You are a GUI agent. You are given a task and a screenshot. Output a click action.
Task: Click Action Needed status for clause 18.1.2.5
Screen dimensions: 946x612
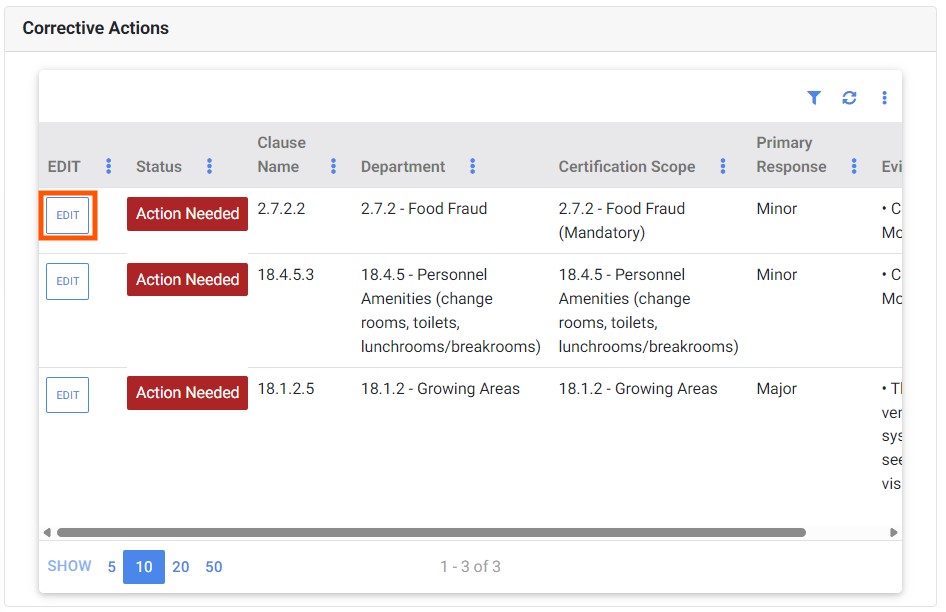[187, 393]
